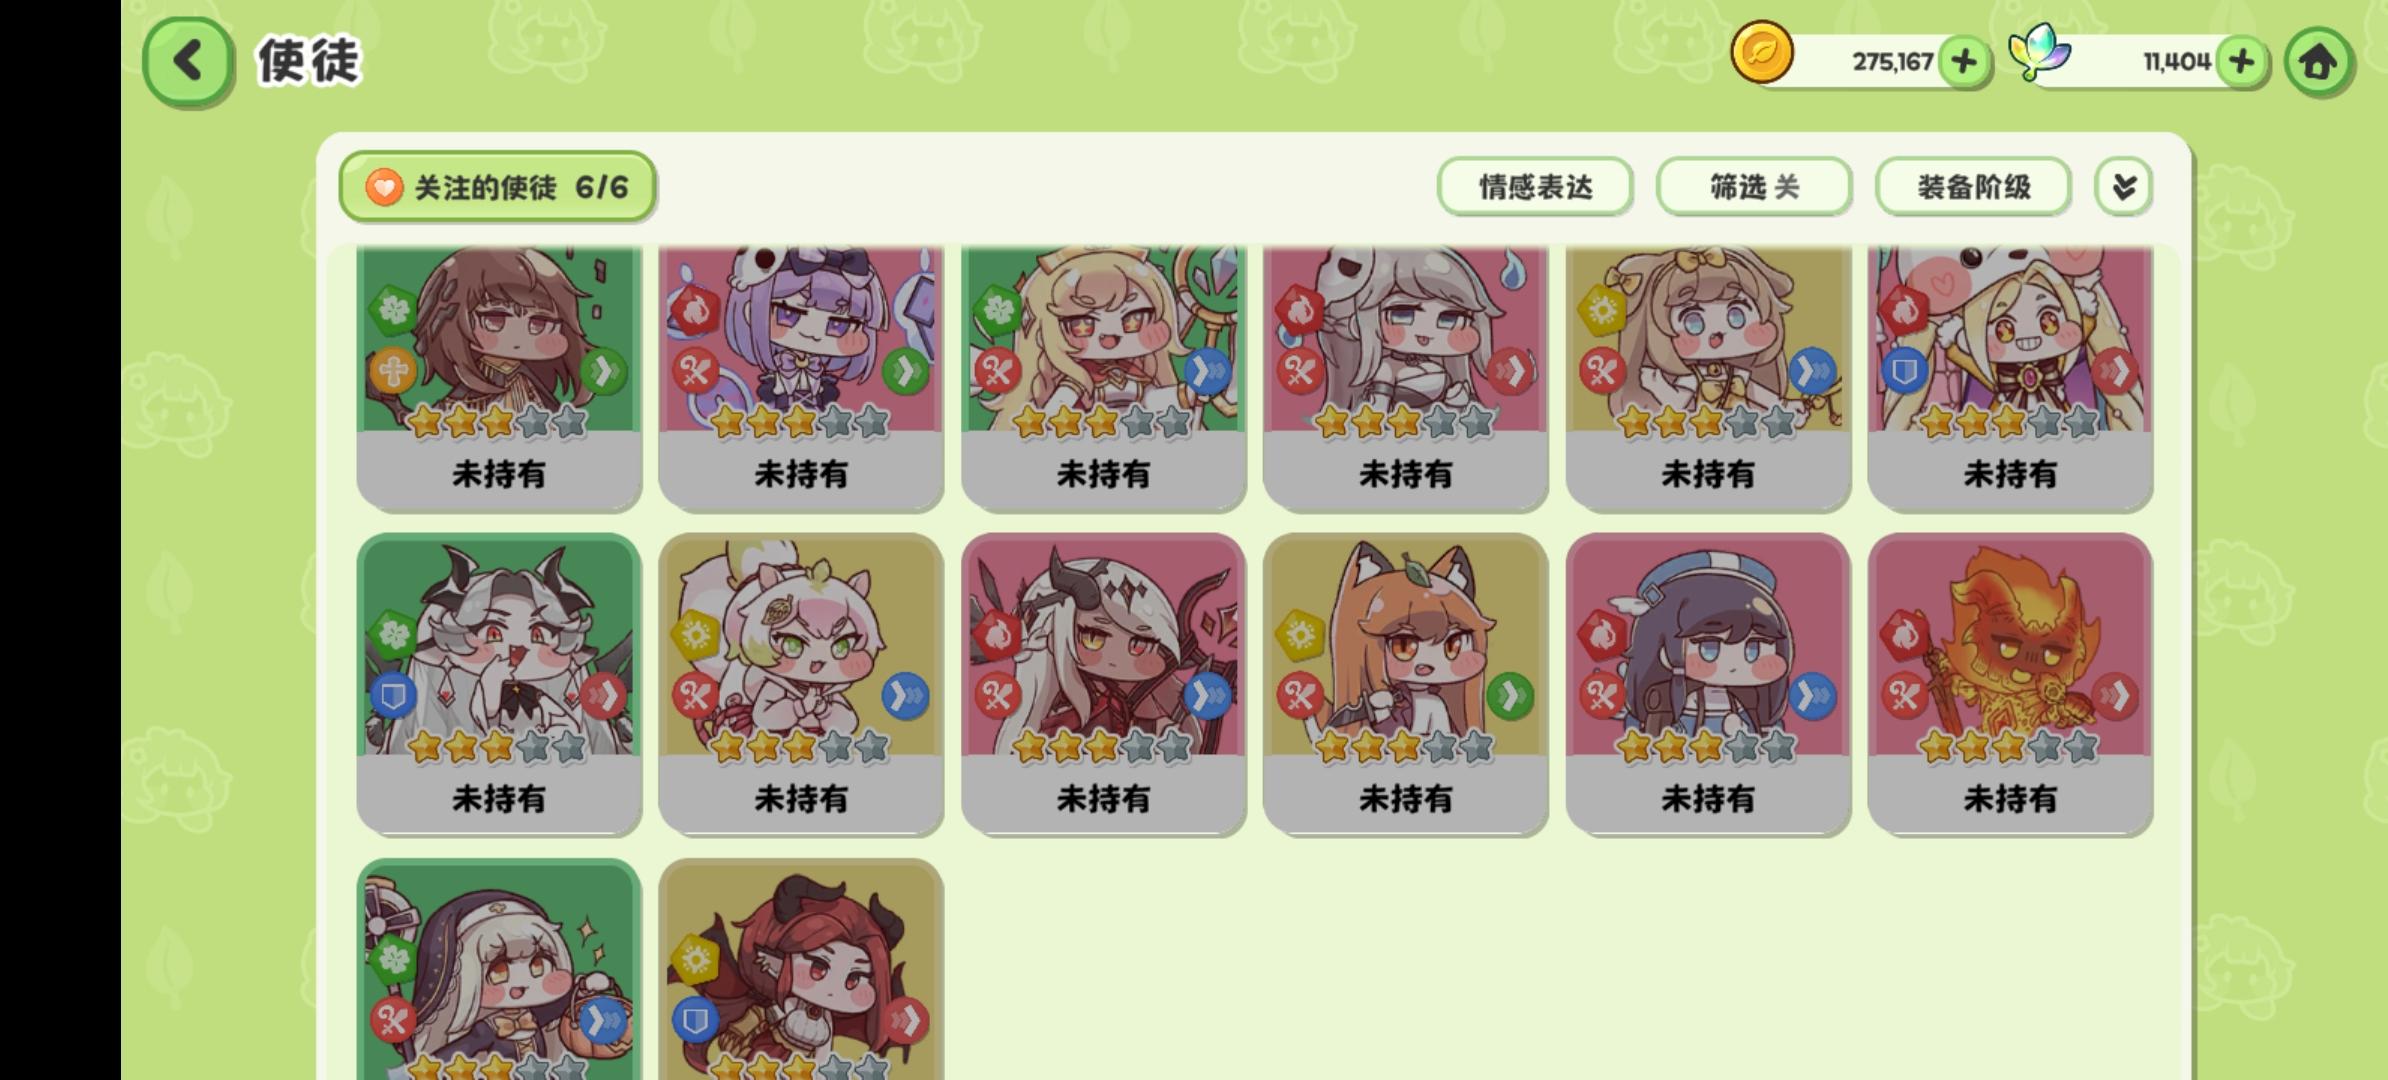The height and width of the screenshot is (1080, 2388).
Task: Click 未持有 under the flame golem
Action: [x=2010, y=798]
